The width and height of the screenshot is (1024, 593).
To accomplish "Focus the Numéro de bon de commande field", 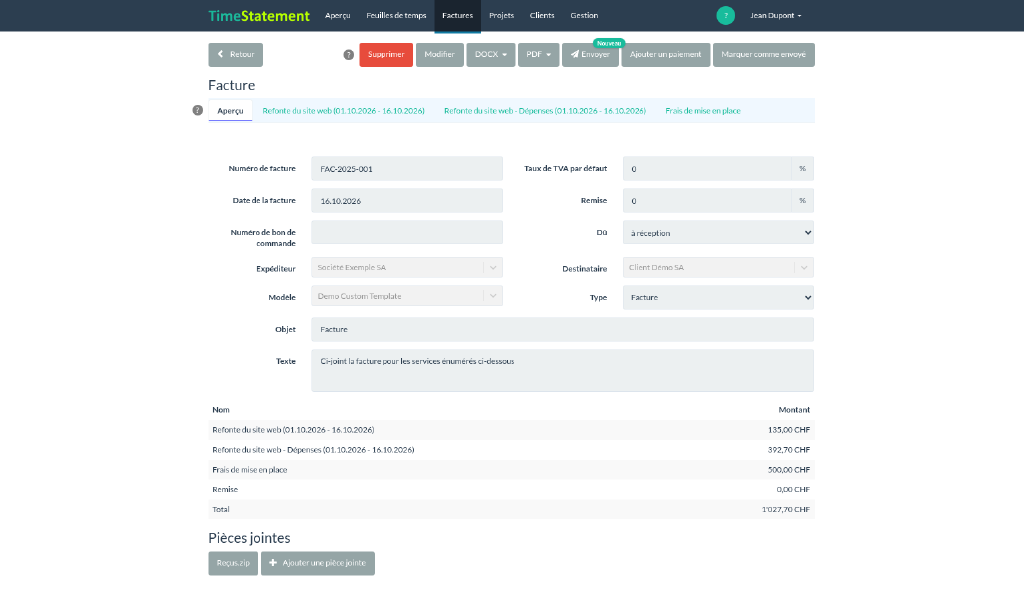I will click(x=407, y=232).
